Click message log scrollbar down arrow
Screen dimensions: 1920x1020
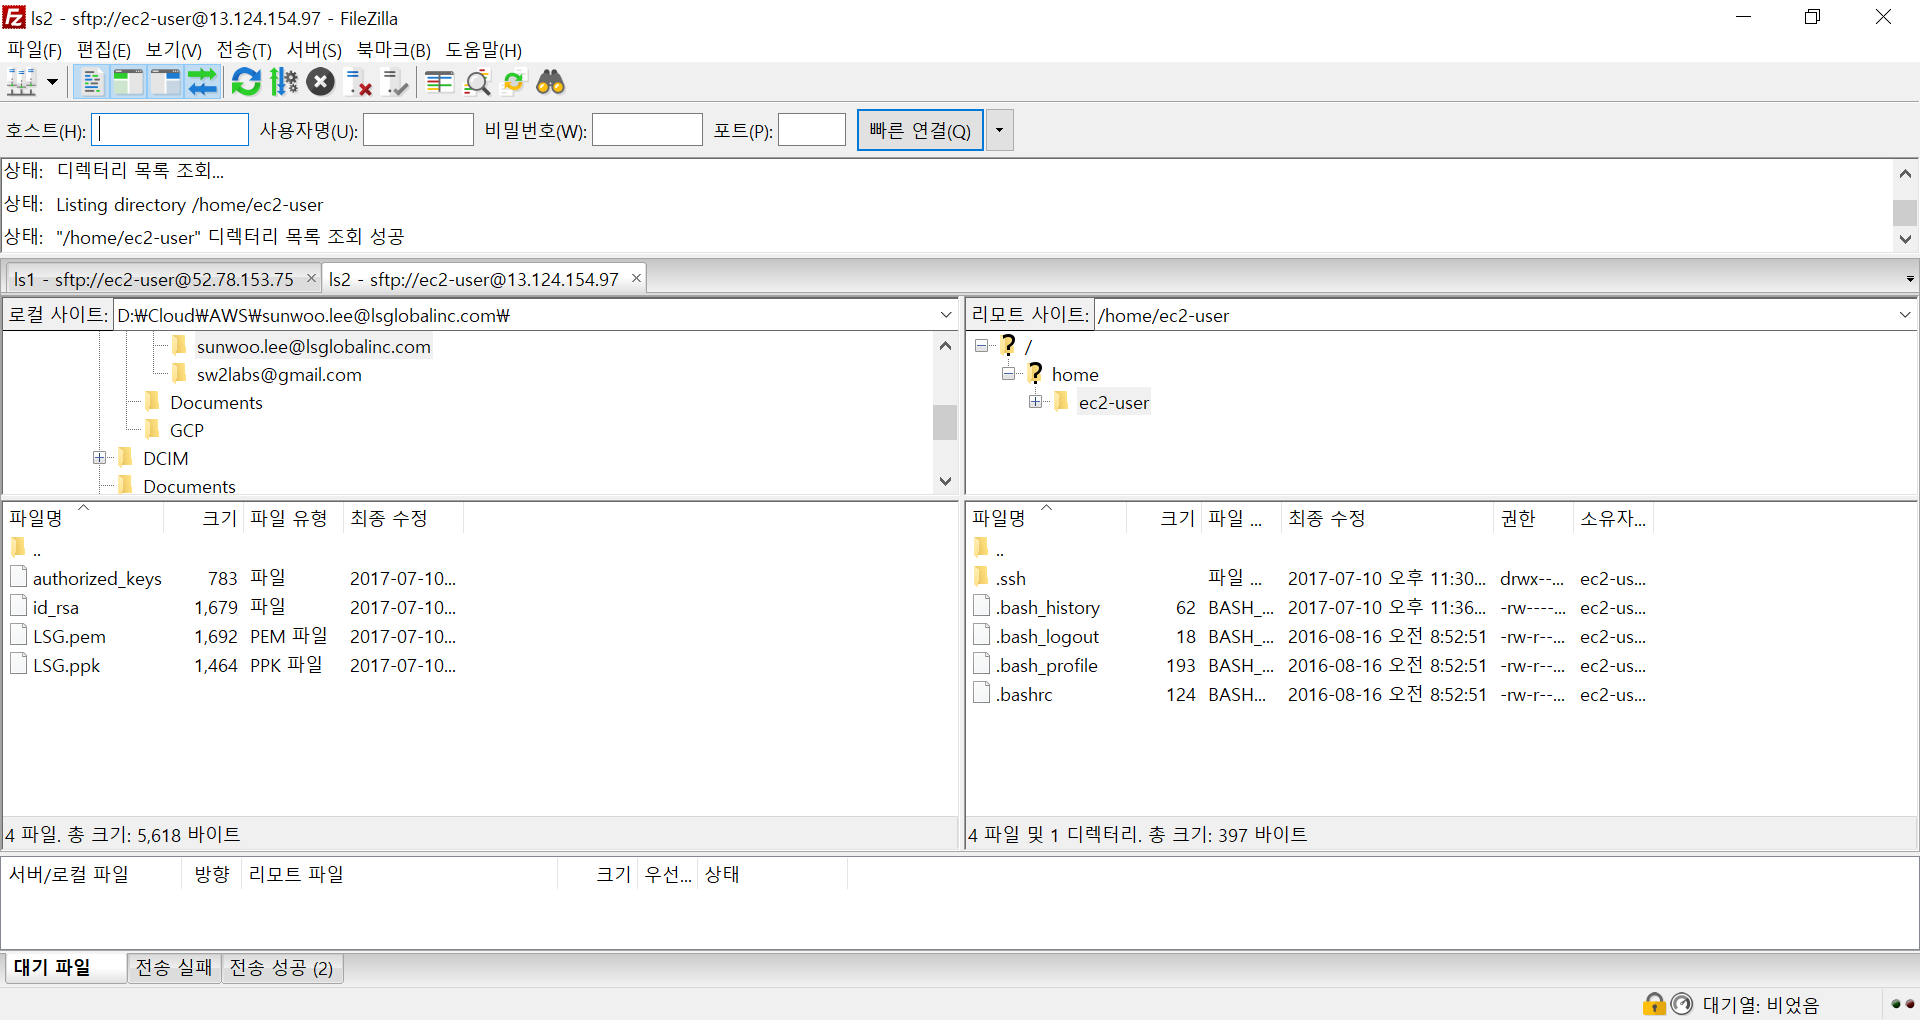click(x=1905, y=239)
